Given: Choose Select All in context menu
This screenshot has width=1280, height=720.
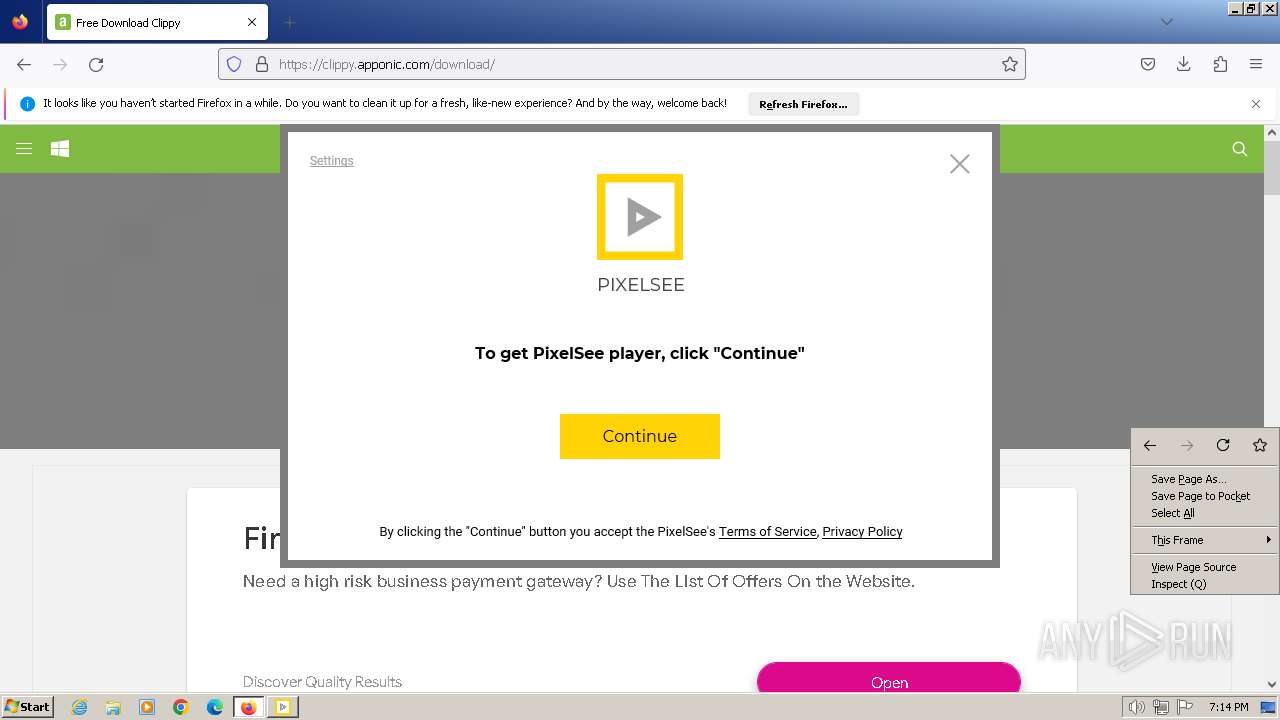Looking at the screenshot, I should (x=1205, y=513).
